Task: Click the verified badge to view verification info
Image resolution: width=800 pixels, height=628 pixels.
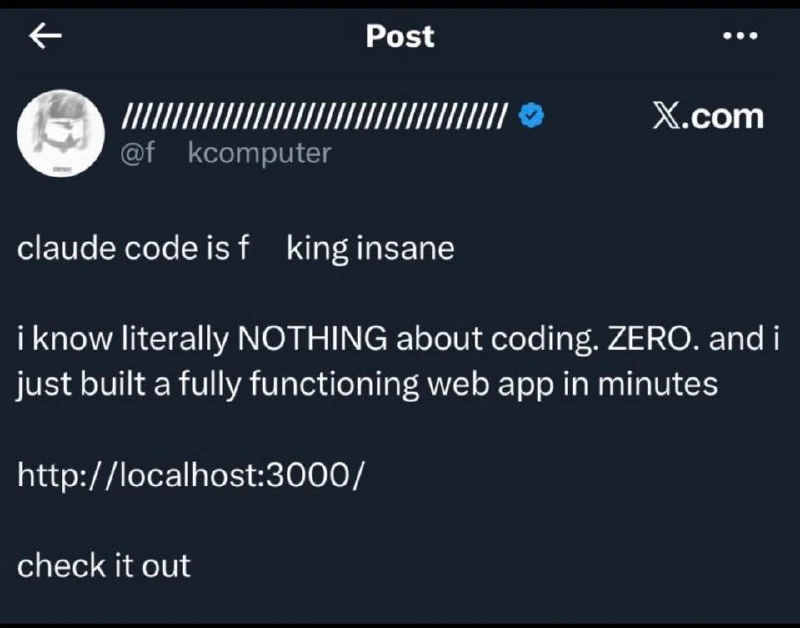Action: (x=531, y=116)
